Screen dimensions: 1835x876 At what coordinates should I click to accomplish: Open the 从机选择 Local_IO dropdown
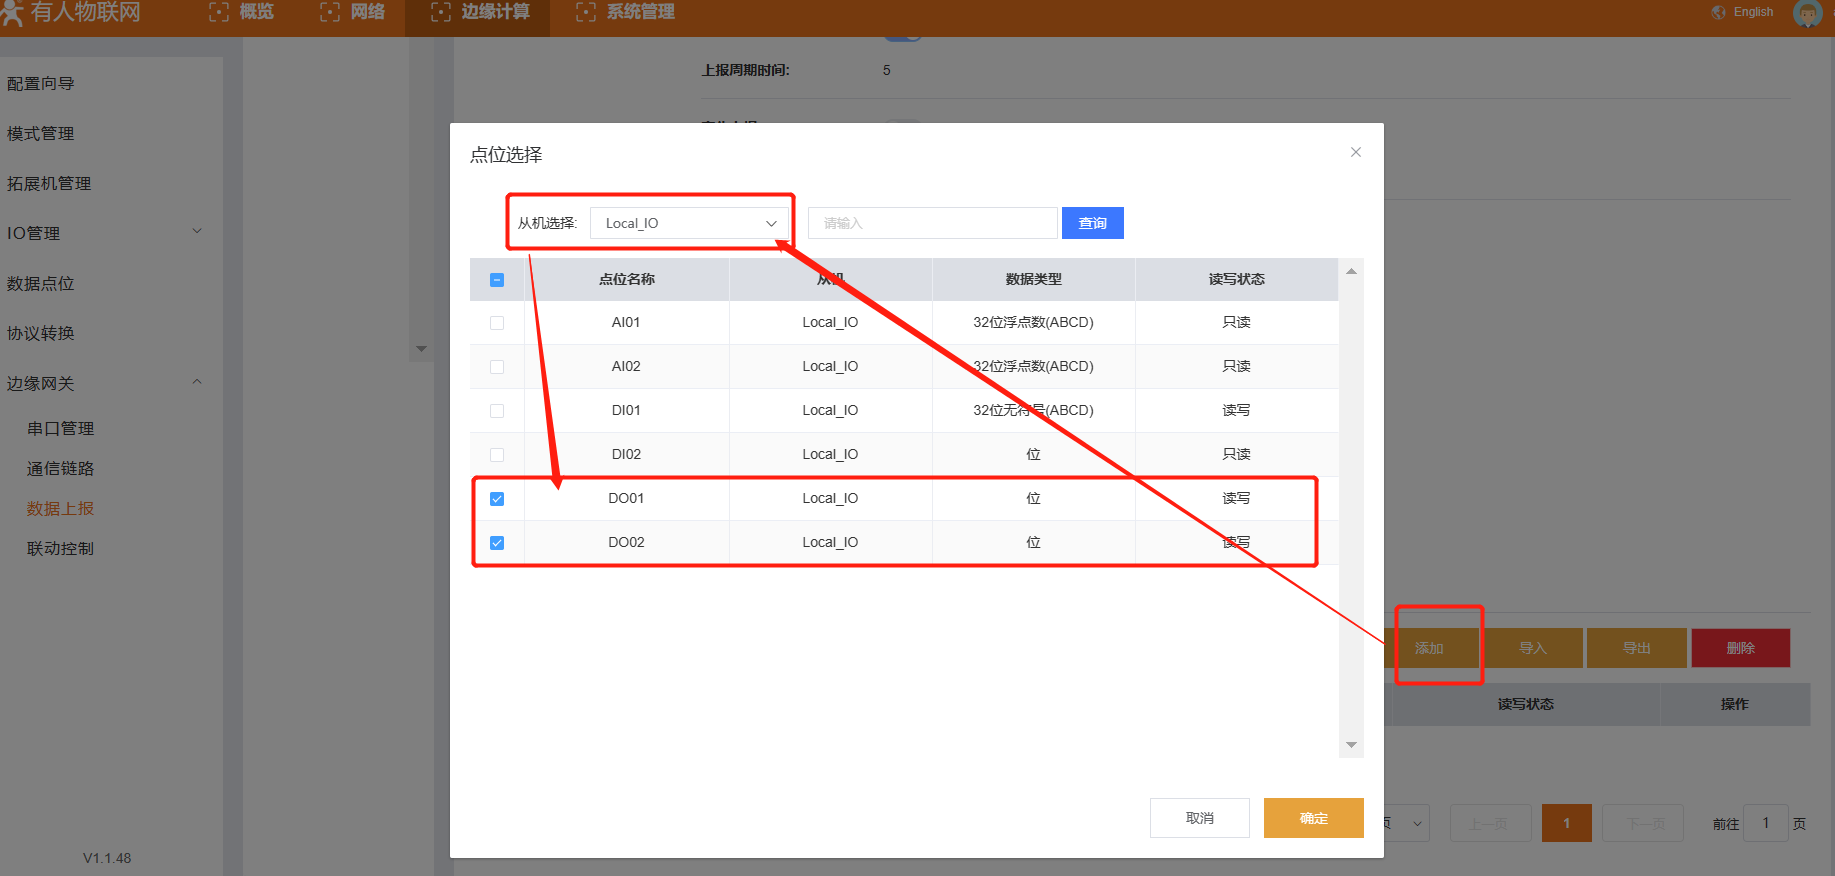(x=690, y=223)
